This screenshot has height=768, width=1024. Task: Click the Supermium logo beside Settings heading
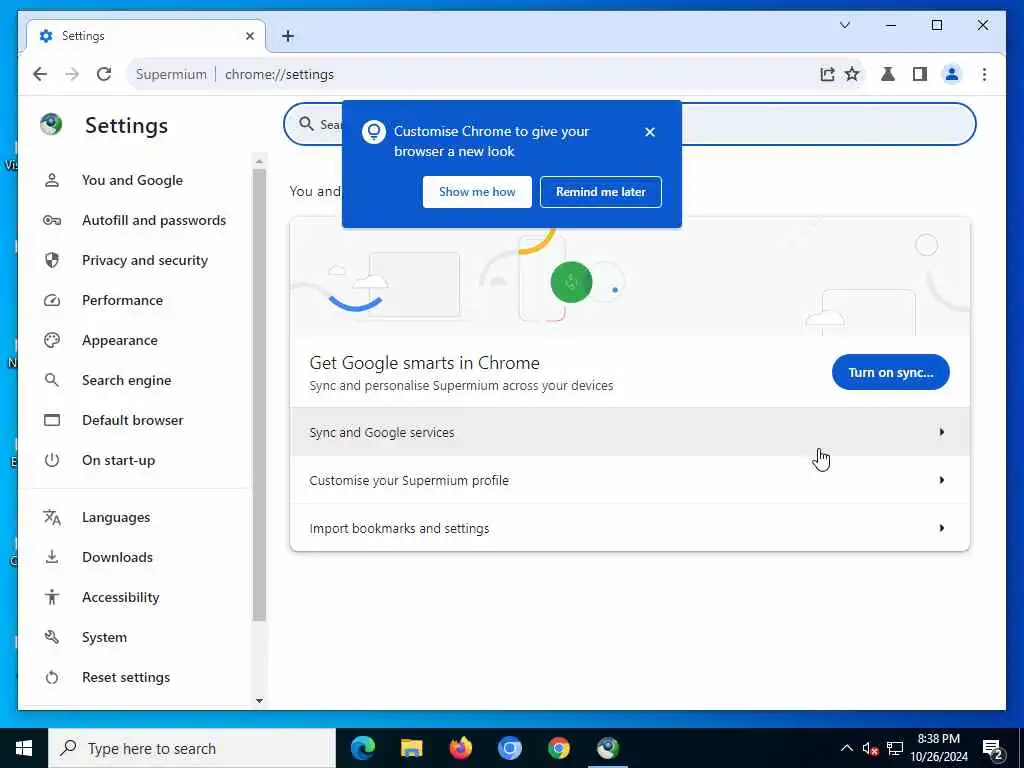click(x=51, y=124)
